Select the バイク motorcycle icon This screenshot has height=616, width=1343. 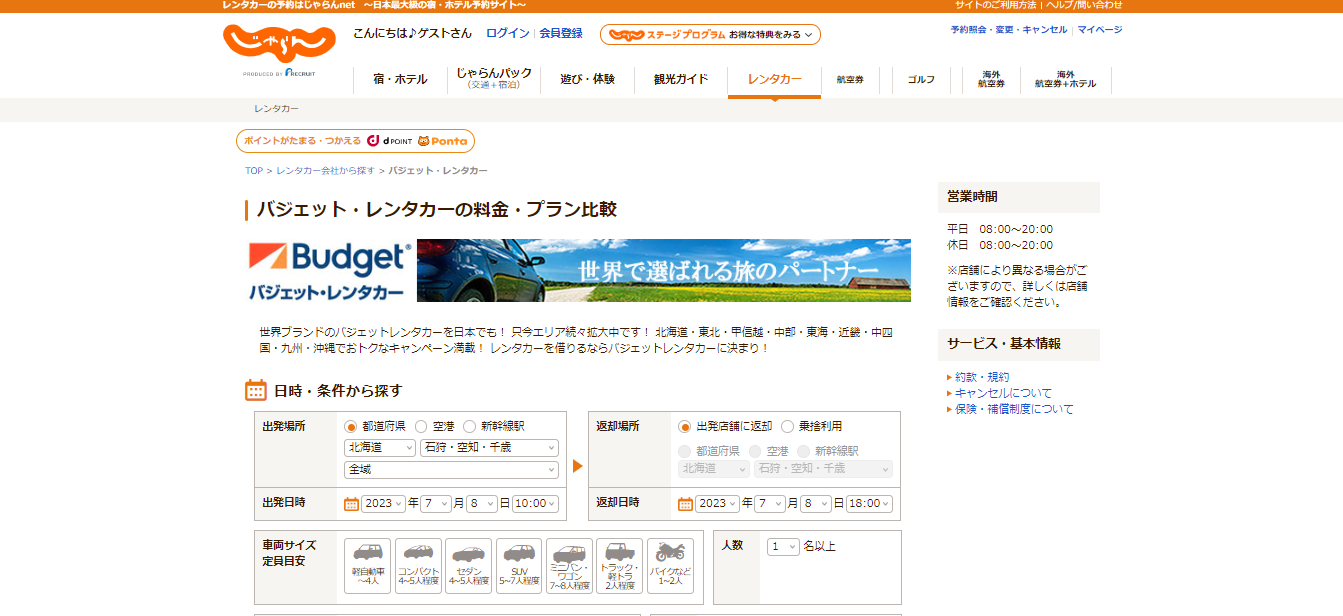670,566
